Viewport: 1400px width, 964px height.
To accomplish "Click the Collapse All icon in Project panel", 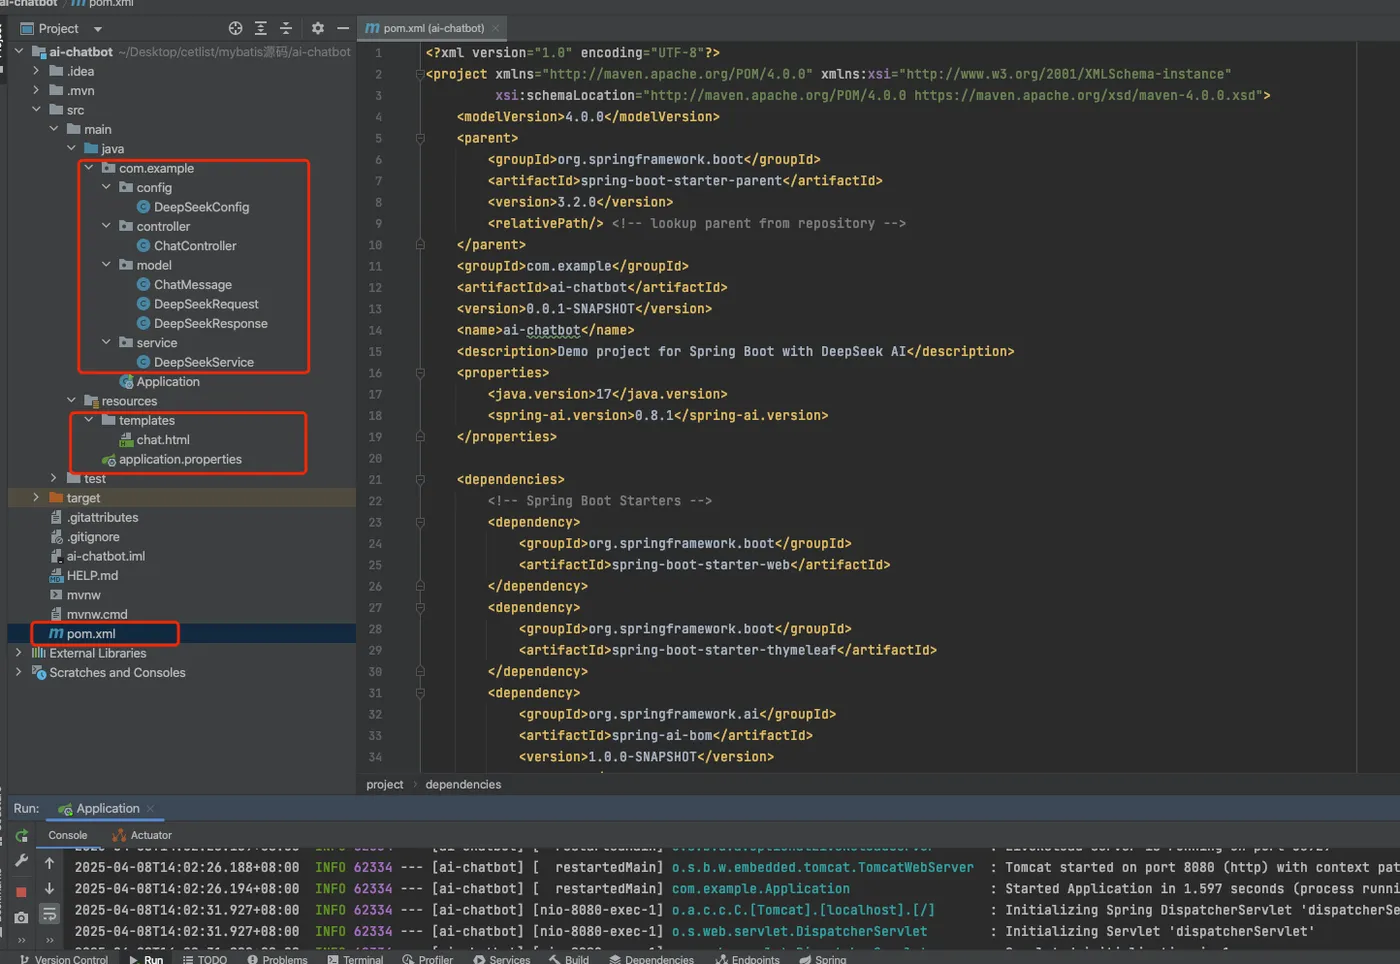I will pyautogui.click(x=286, y=28).
